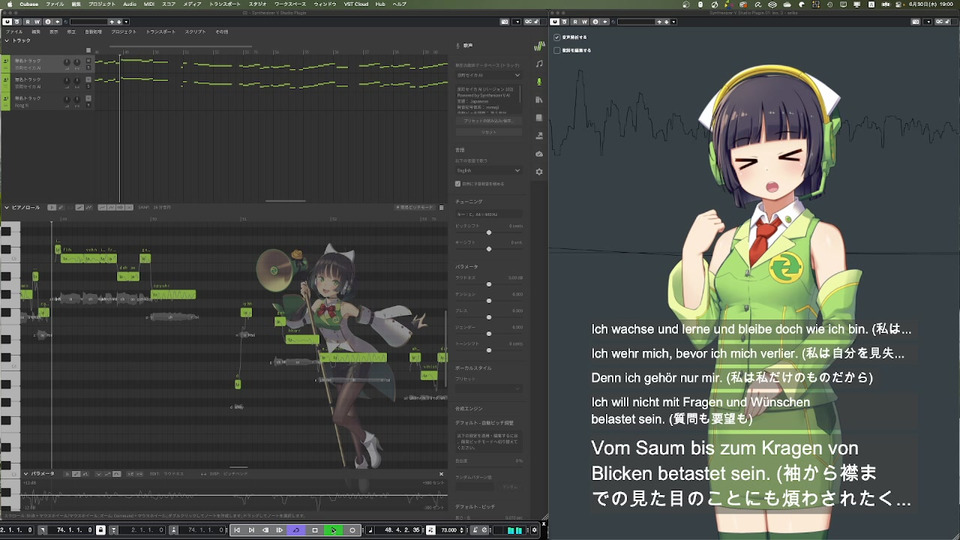Adjust the ピッチシフト slider
The width and height of the screenshot is (960, 540).
point(489,233)
